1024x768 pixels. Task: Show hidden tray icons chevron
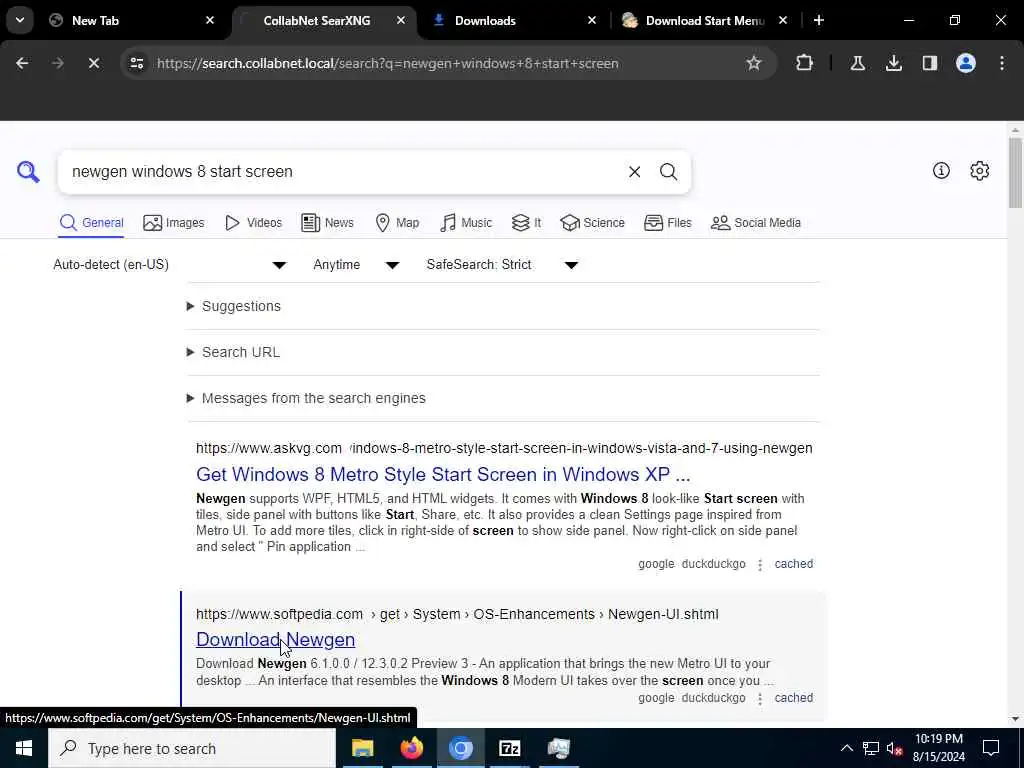(x=846, y=748)
